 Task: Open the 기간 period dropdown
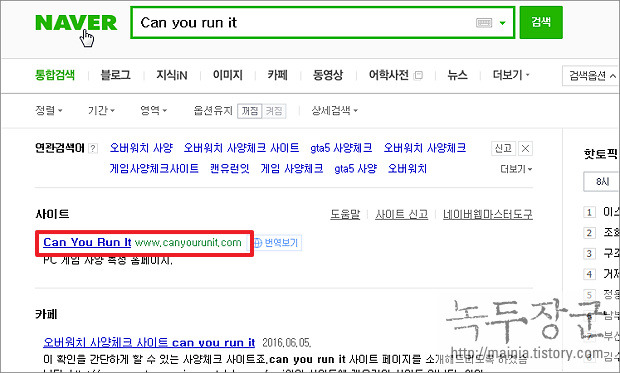101,110
